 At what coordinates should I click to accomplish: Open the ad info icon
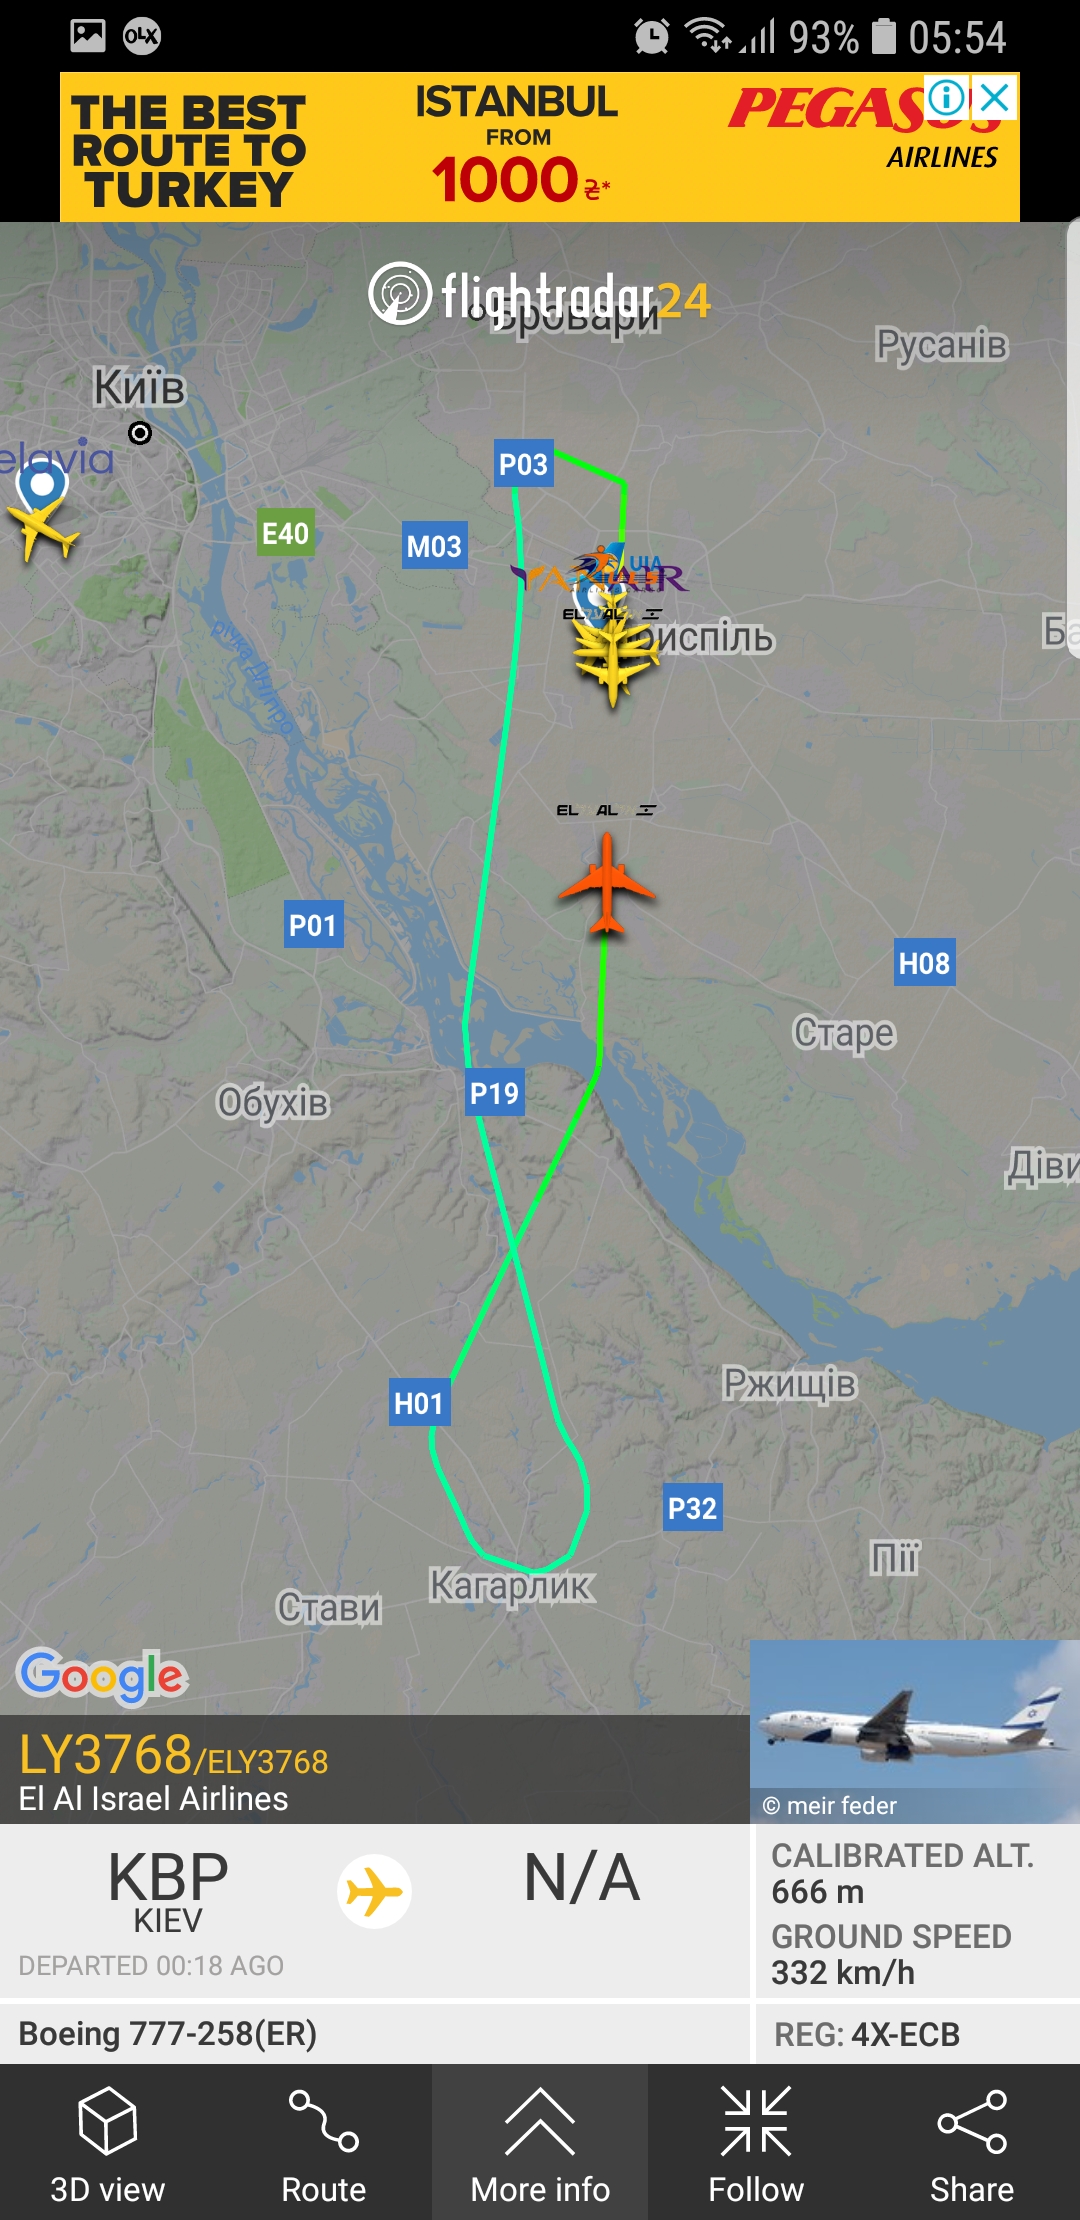pos(946,98)
